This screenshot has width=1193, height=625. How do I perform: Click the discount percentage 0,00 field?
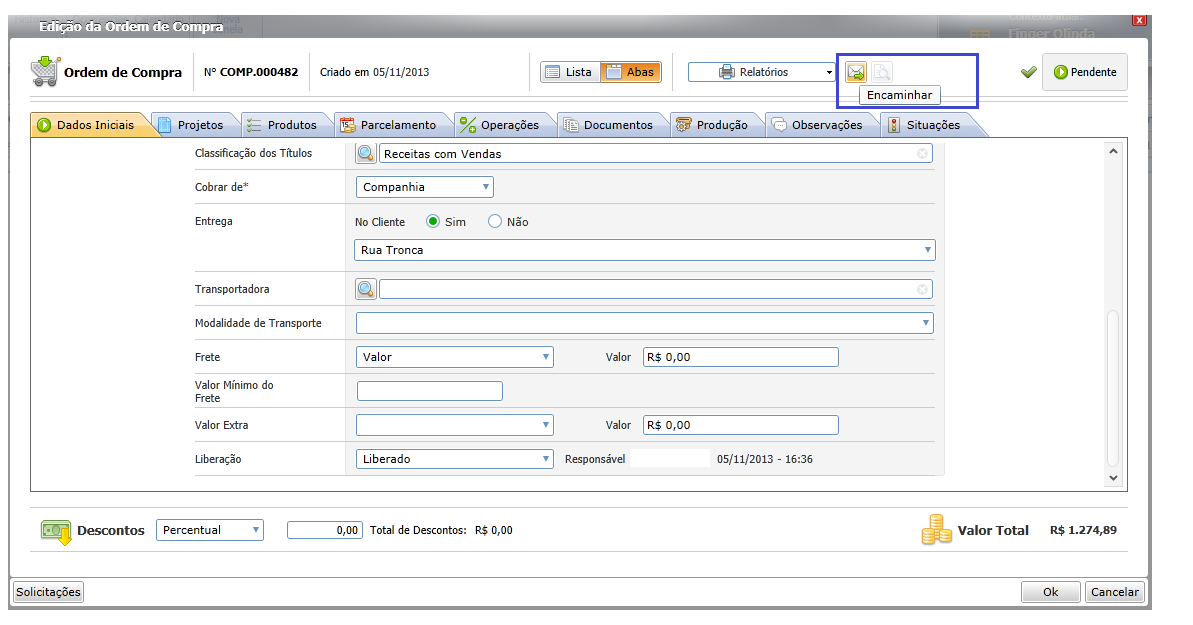pos(325,531)
